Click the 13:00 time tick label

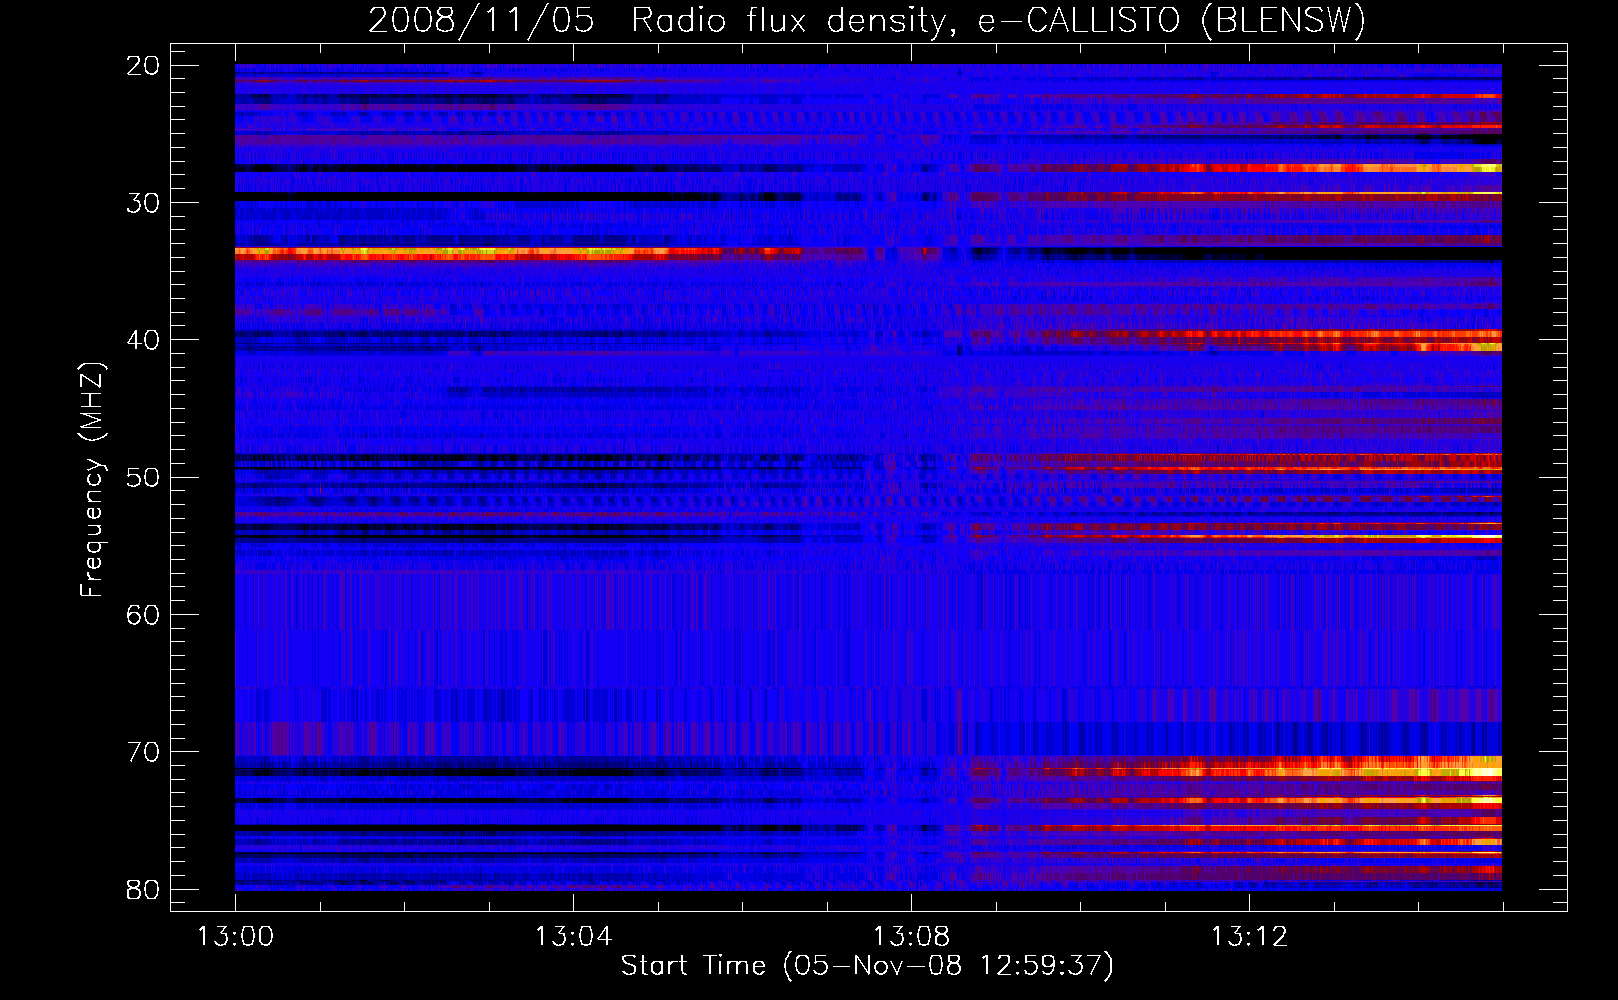pos(235,937)
